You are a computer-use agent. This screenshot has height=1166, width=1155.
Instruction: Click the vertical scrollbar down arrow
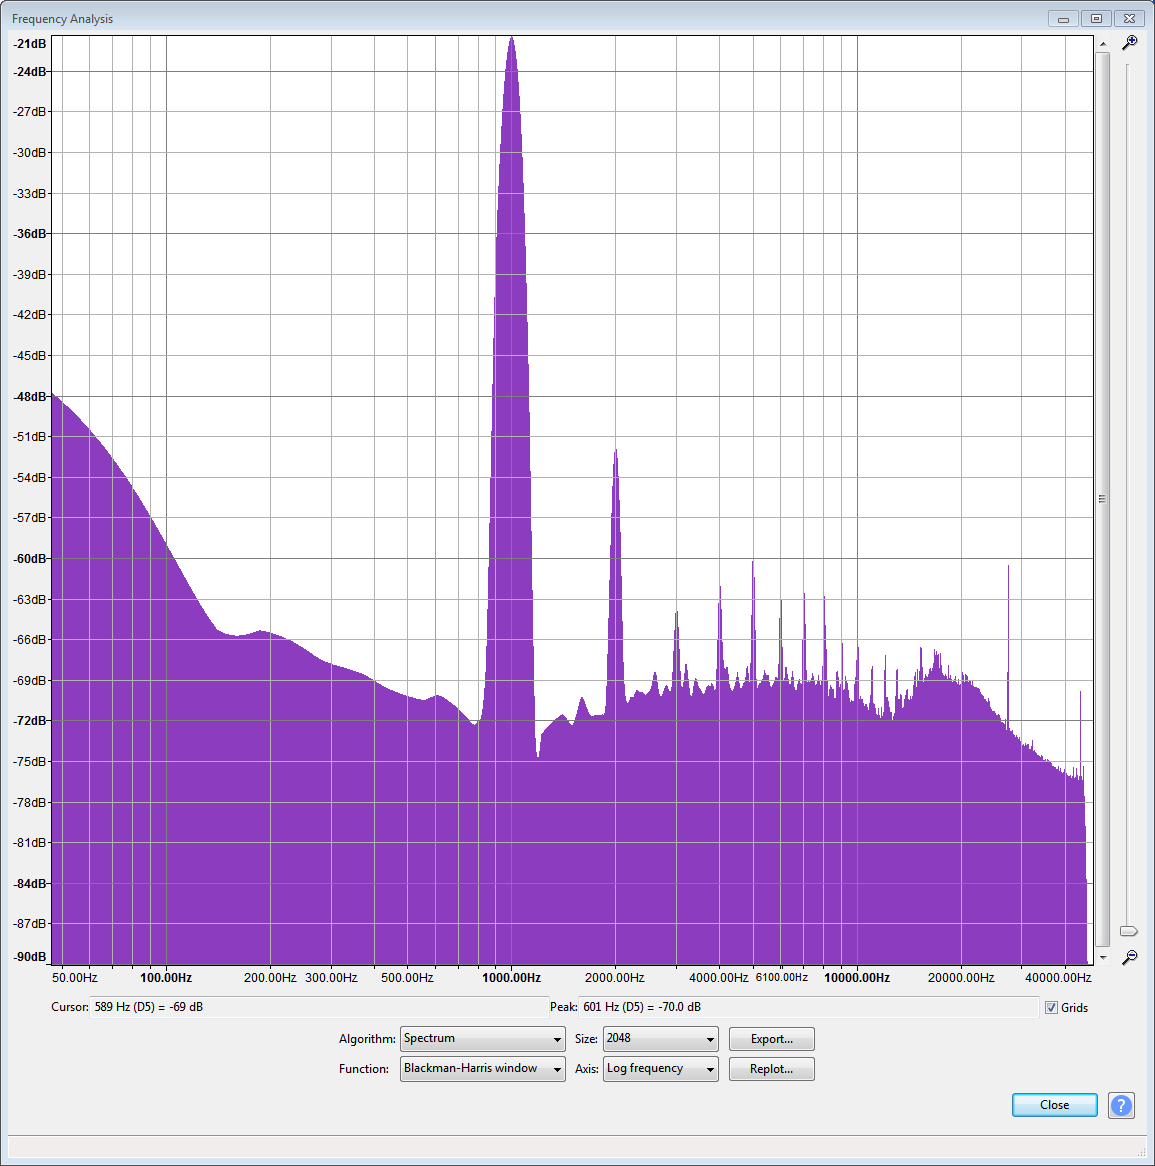1103,958
